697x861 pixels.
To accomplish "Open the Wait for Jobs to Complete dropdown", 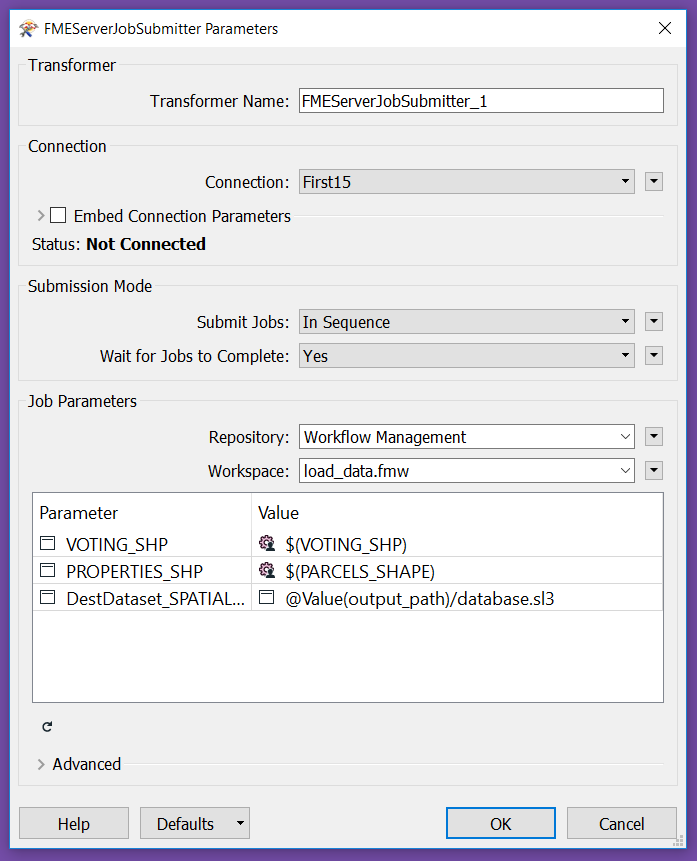I will tap(466, 356).
